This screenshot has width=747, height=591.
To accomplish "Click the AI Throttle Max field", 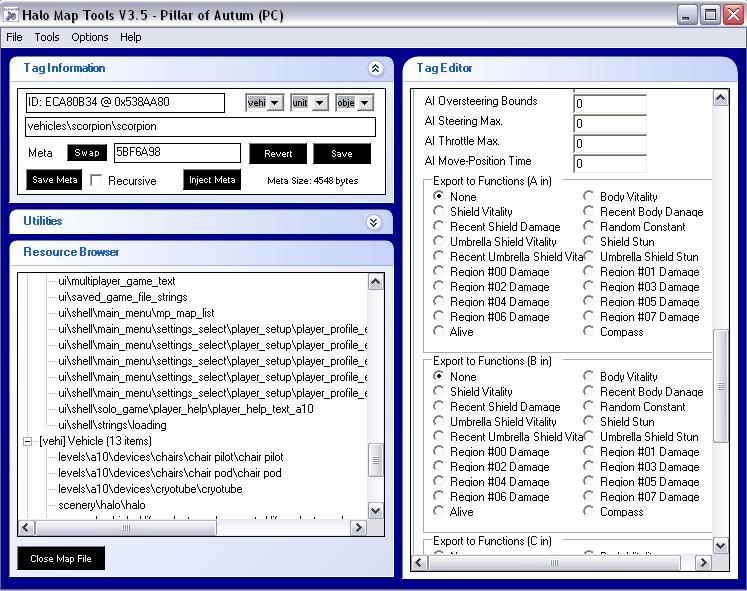I will [610, 143].
